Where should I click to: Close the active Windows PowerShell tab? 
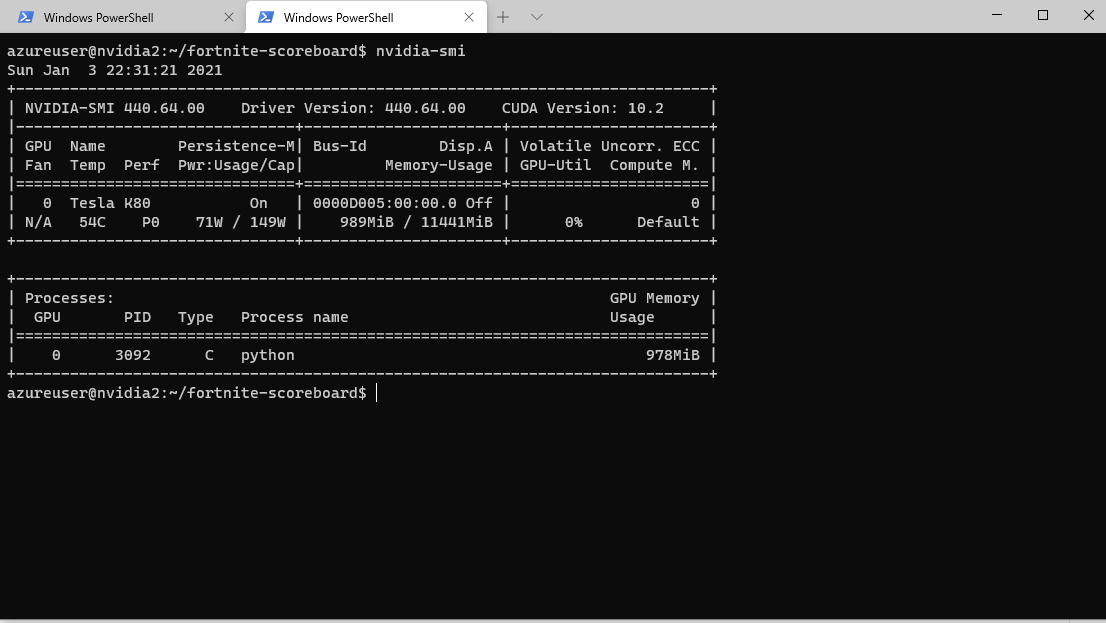tap(469, 17)
